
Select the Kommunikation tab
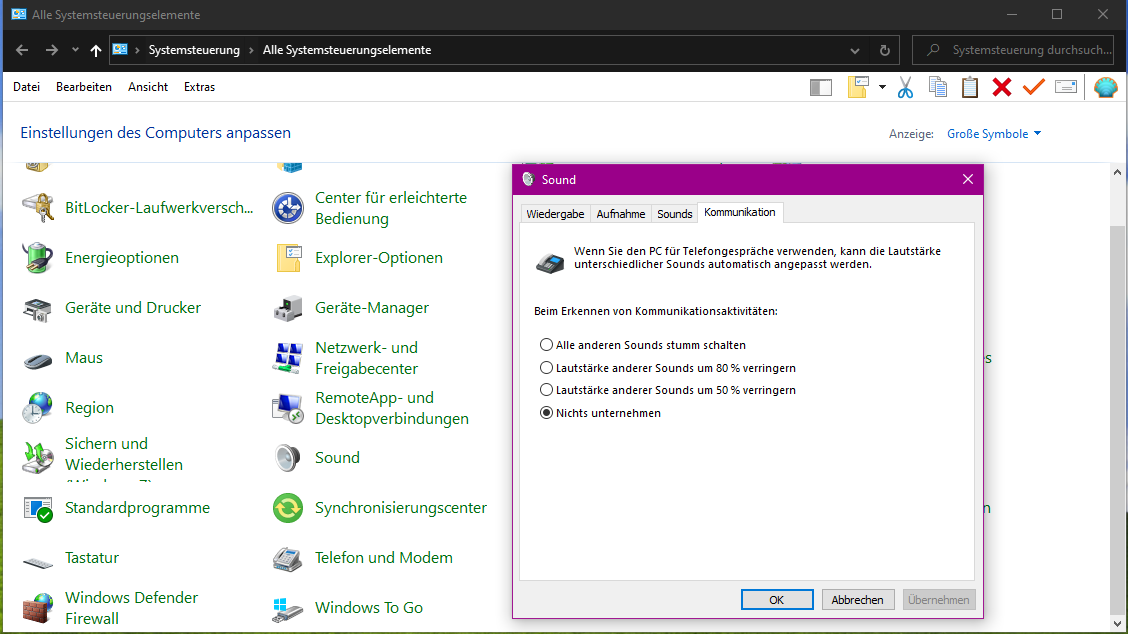[x=740, y=212]
